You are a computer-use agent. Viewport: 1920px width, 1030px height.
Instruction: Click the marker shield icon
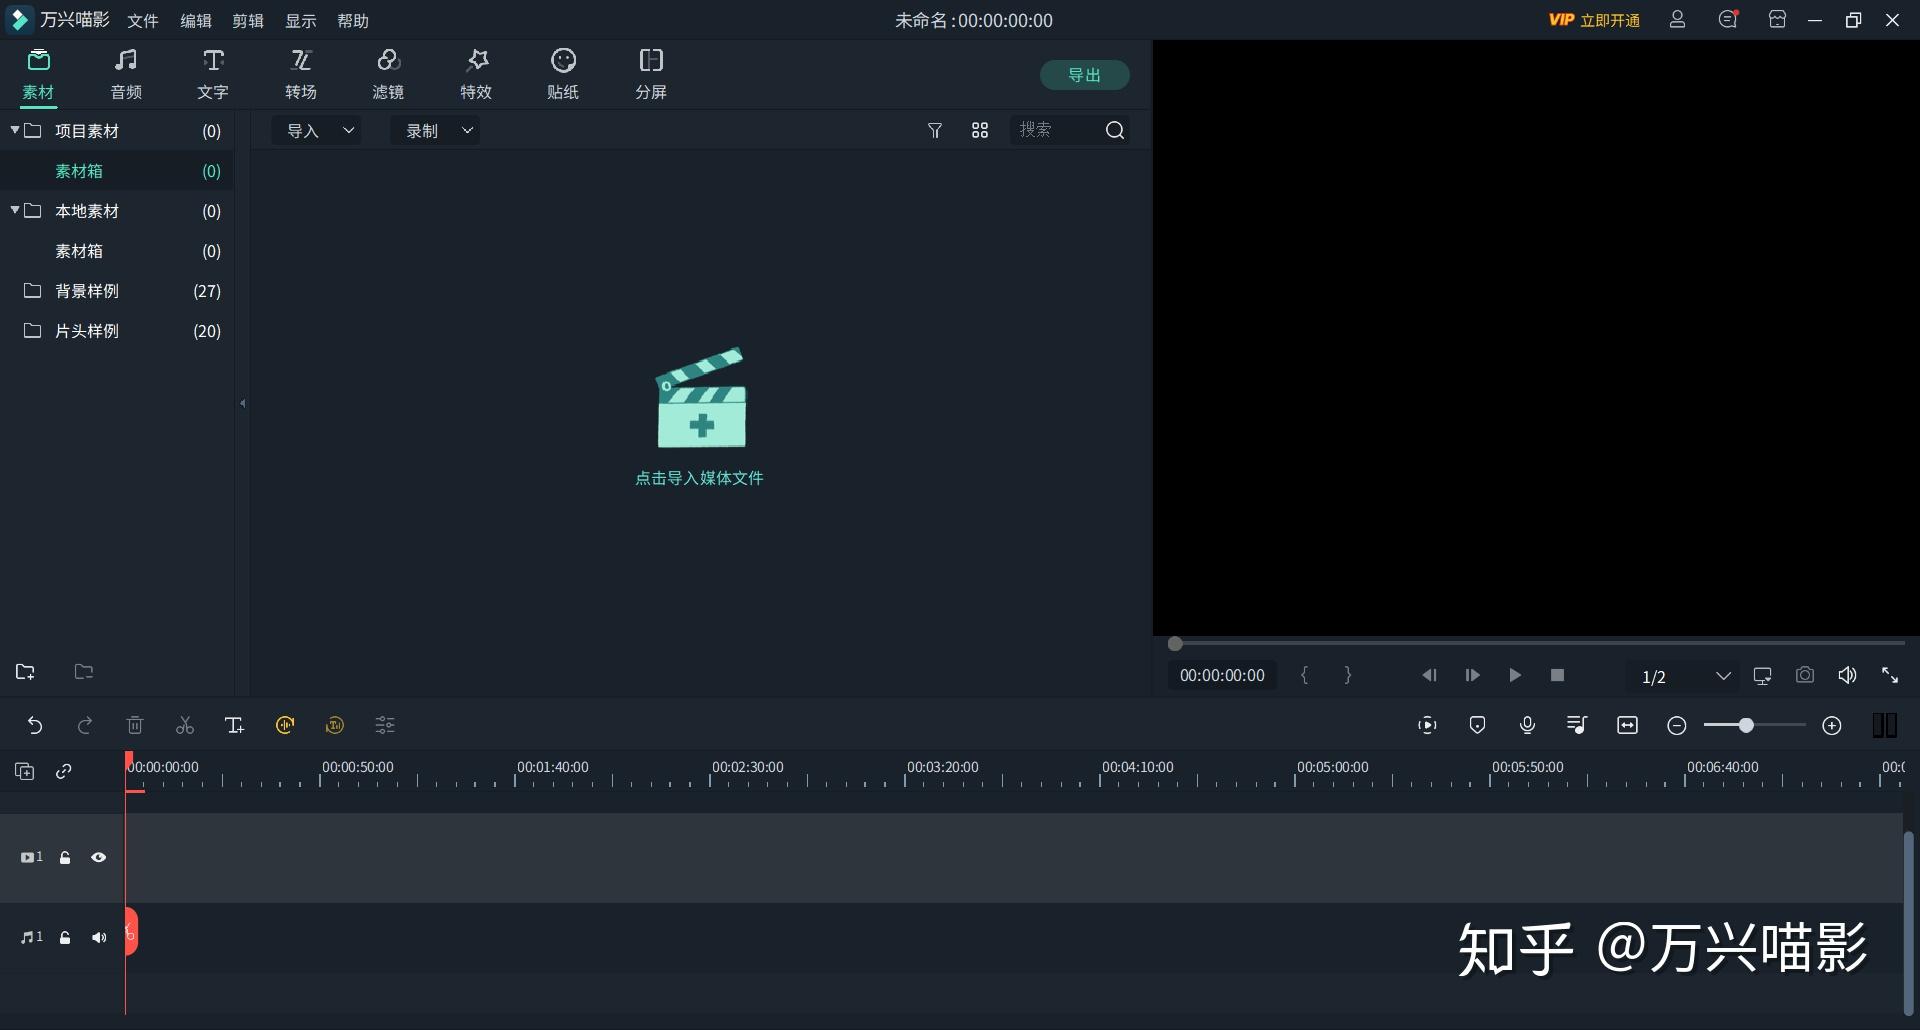click(x=1478, y=725)
